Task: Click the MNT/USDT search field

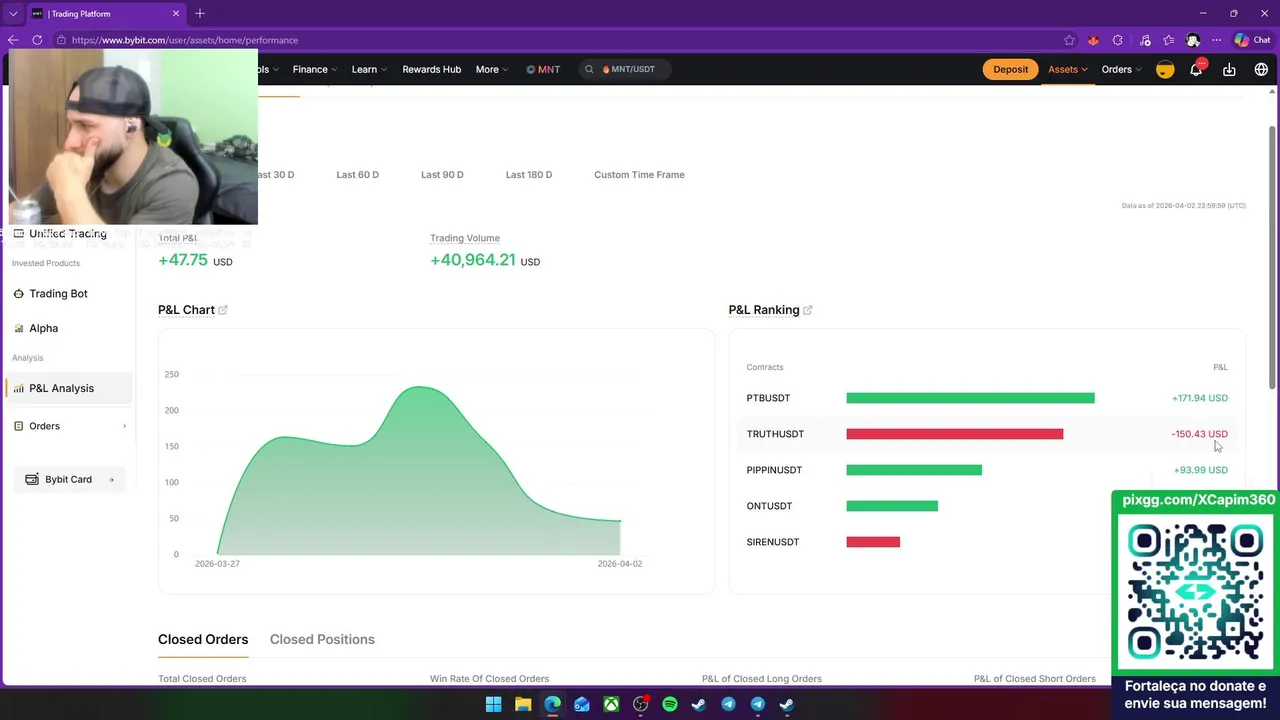Action: pyautogui.click(x=624, y=69)
